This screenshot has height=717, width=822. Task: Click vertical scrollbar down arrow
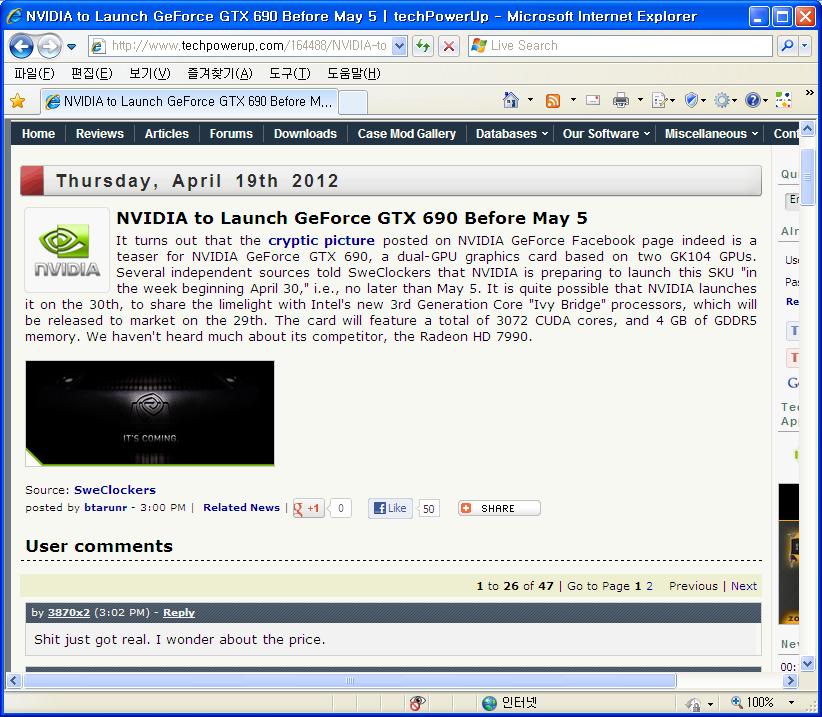coord(807,664)
